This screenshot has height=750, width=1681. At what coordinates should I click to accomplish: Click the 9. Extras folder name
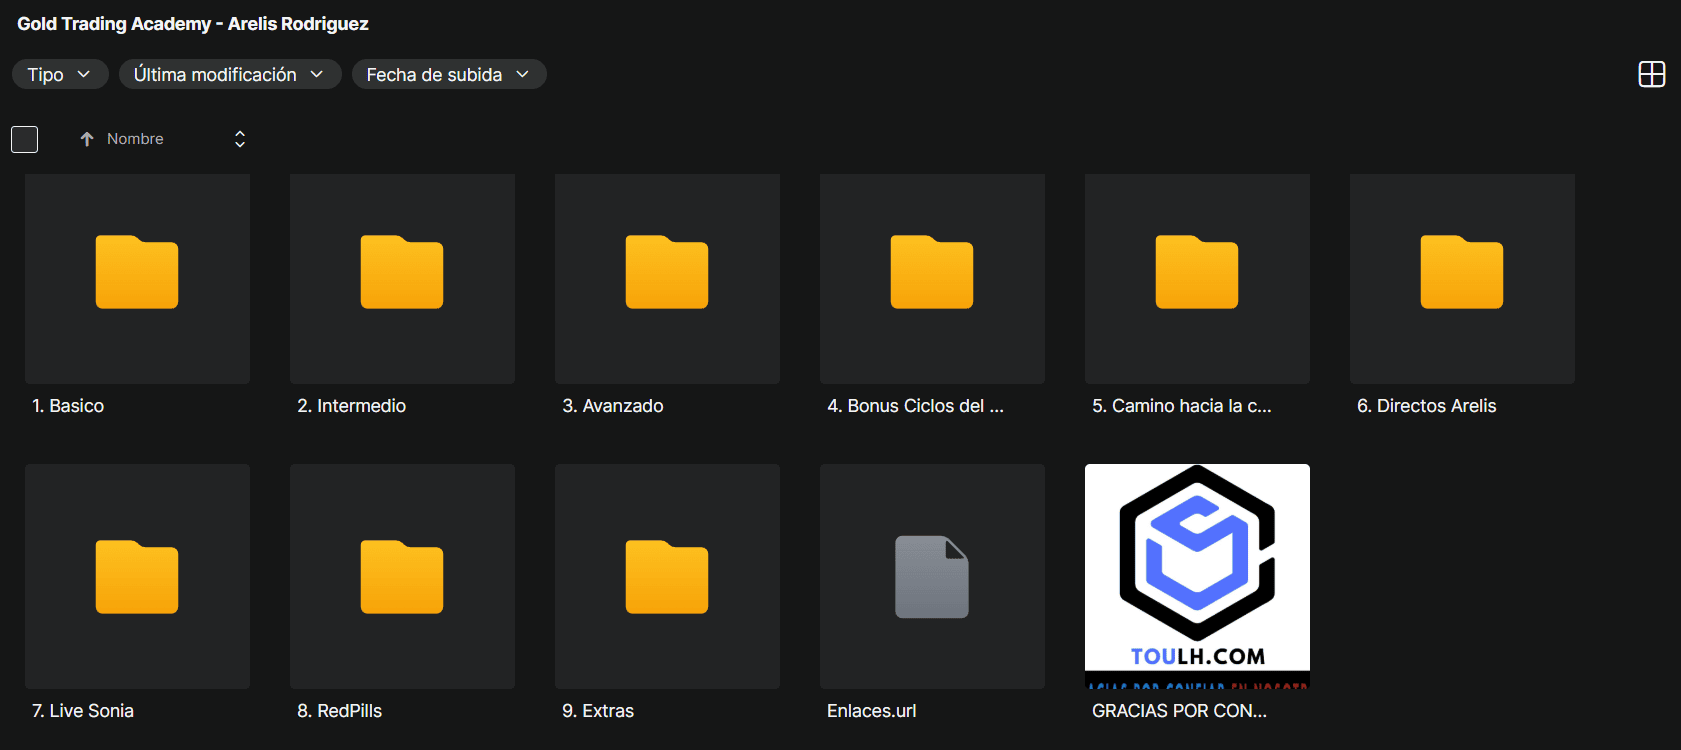(x=598, y=711)
